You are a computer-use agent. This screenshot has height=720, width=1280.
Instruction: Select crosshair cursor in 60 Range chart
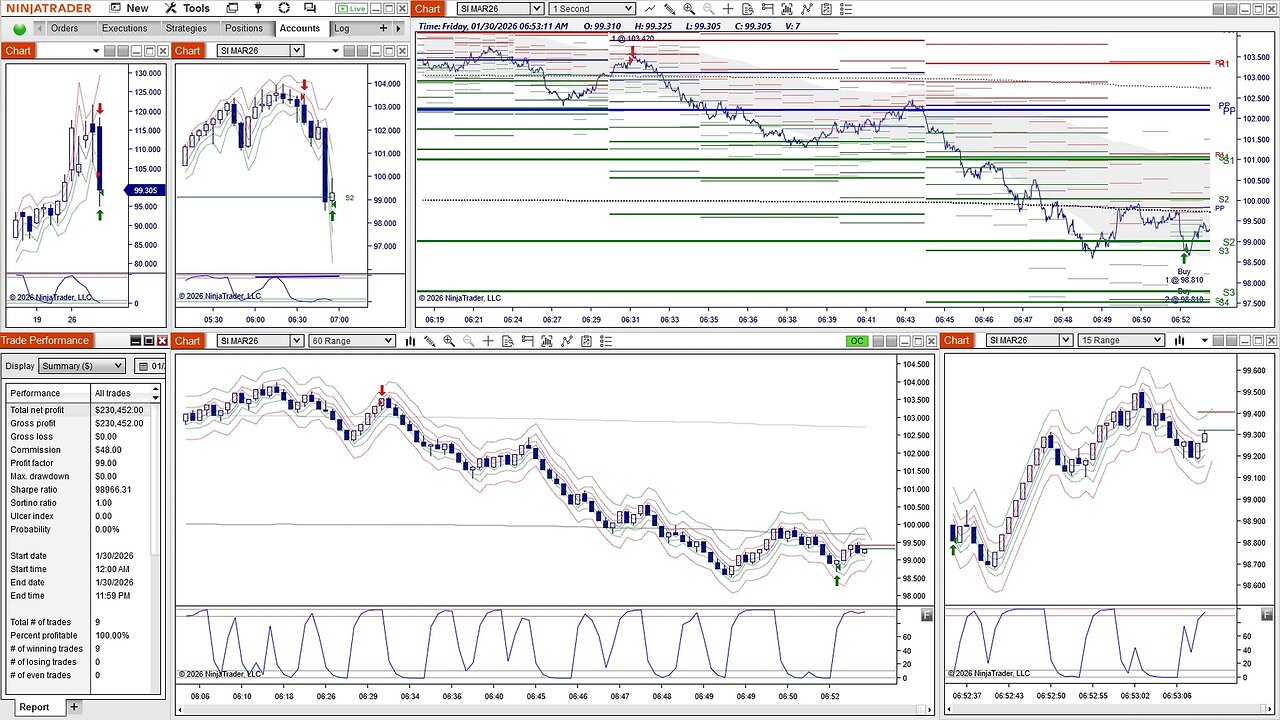pos(488,341)
